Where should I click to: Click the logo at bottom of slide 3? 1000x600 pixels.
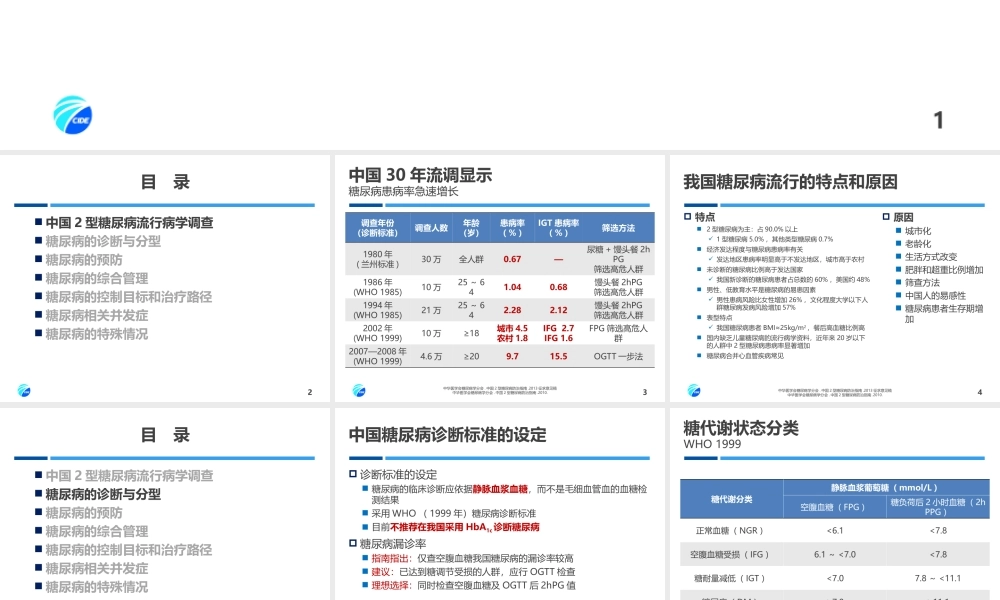coord(359,390)
